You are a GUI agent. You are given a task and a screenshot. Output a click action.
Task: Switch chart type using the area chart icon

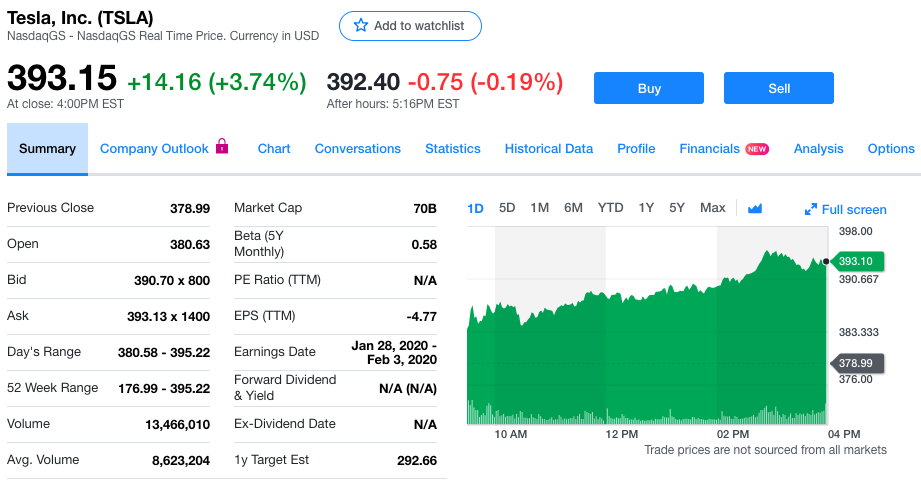point(755,208)
